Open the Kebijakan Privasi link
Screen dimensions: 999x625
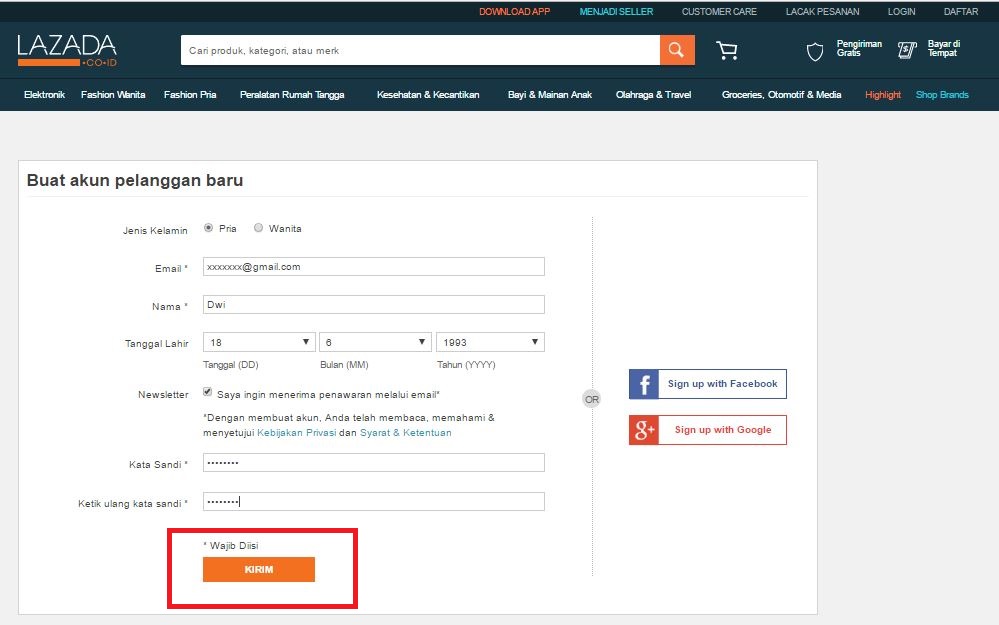point(295,433)
